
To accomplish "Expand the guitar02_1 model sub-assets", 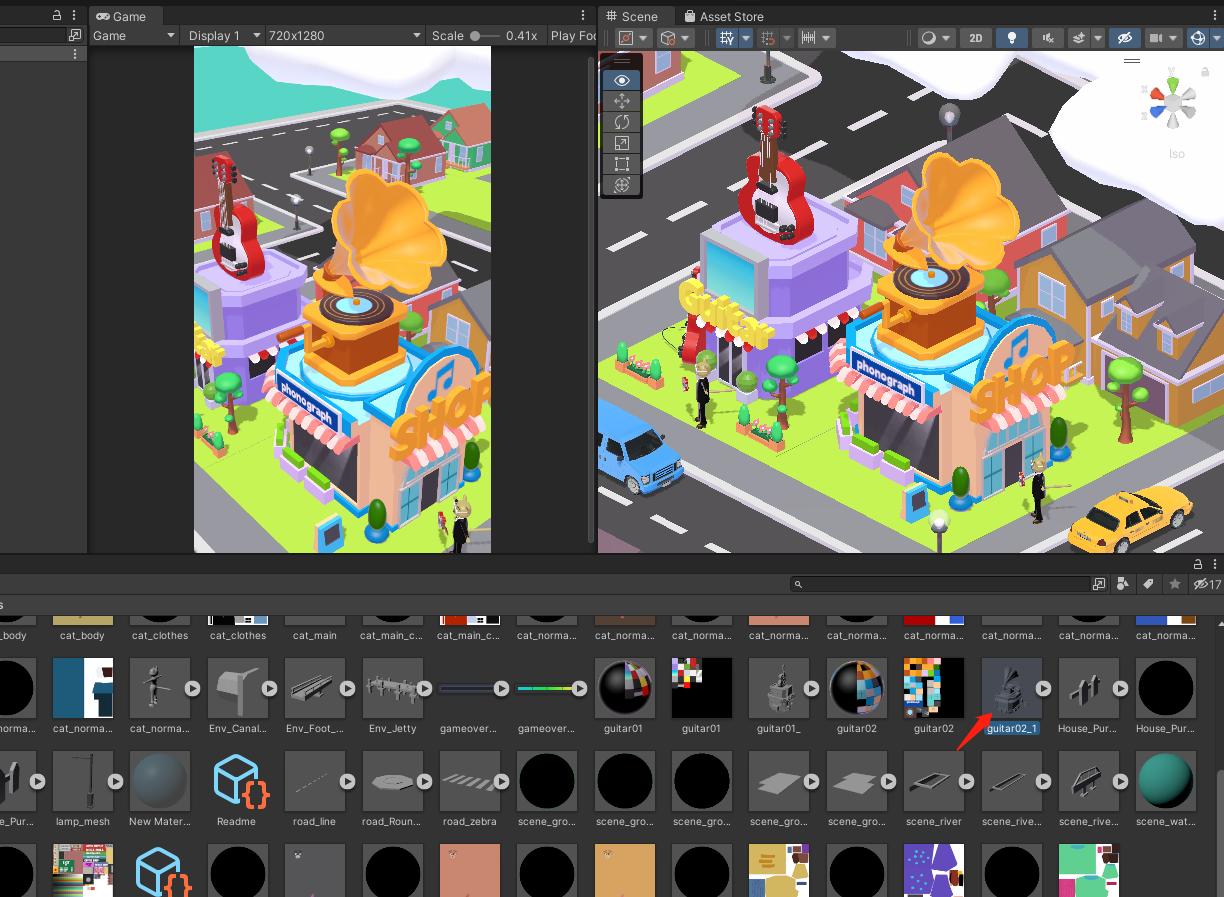I will coord(1043,688).
